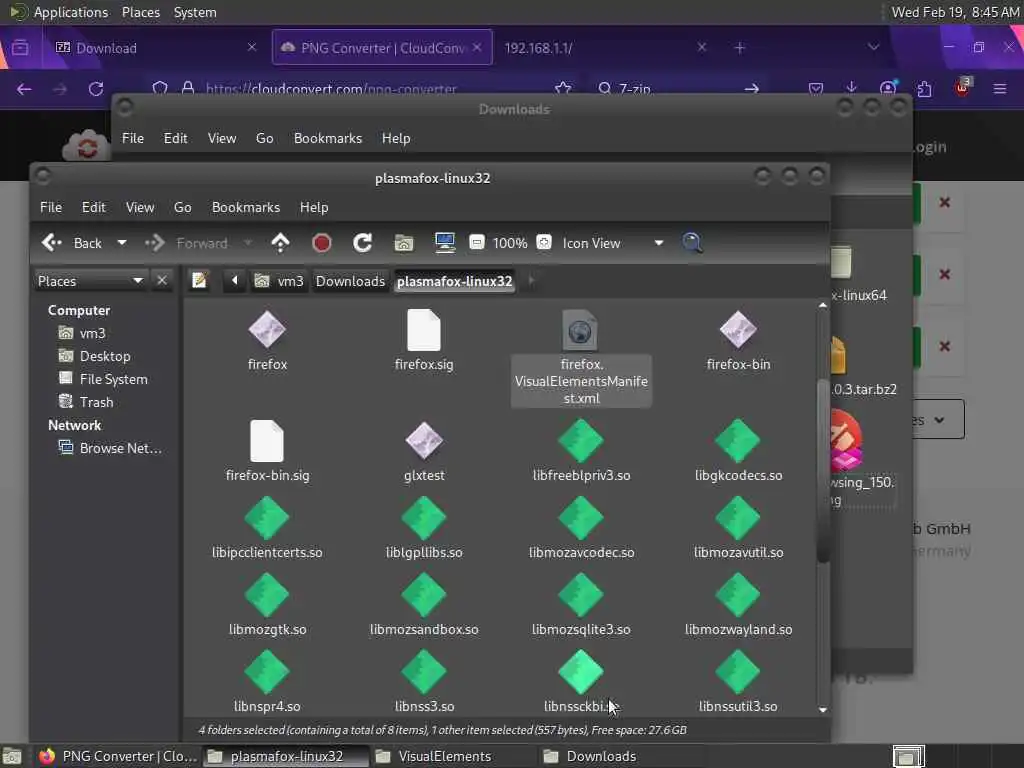This screenshot has height=768, width=1024.
Task: Zoom out folder view
Action: point(477,243)
